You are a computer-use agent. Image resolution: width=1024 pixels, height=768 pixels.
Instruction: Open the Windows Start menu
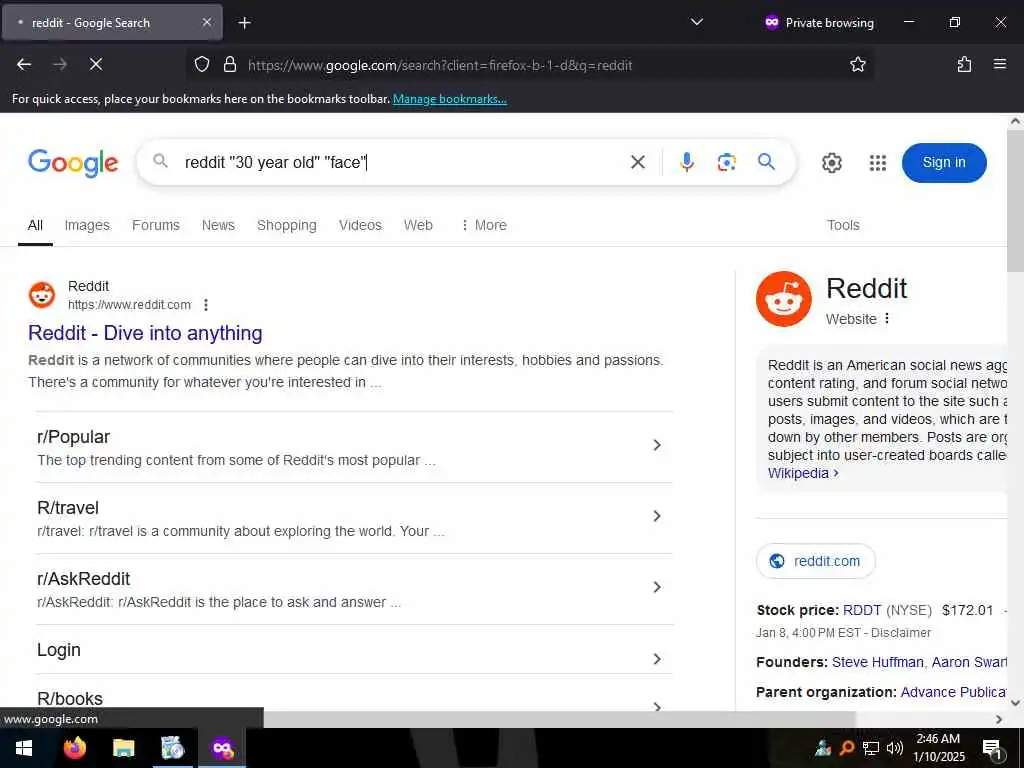point(24,748)
